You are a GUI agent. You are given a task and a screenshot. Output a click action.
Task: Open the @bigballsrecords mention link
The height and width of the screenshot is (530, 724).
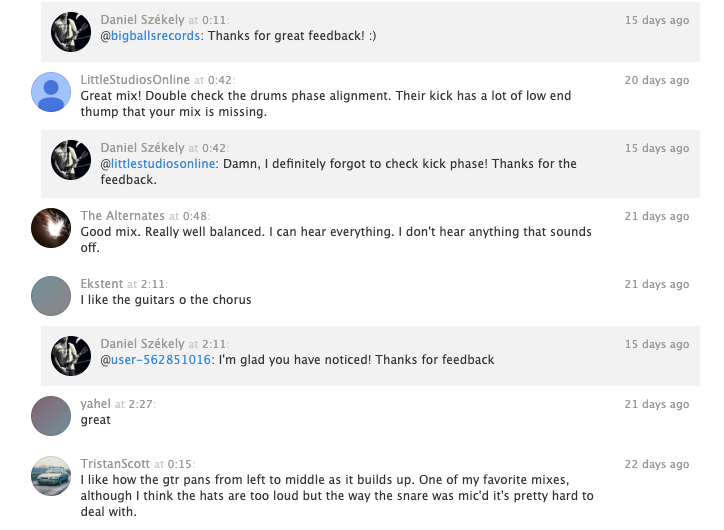coord(151,36)
